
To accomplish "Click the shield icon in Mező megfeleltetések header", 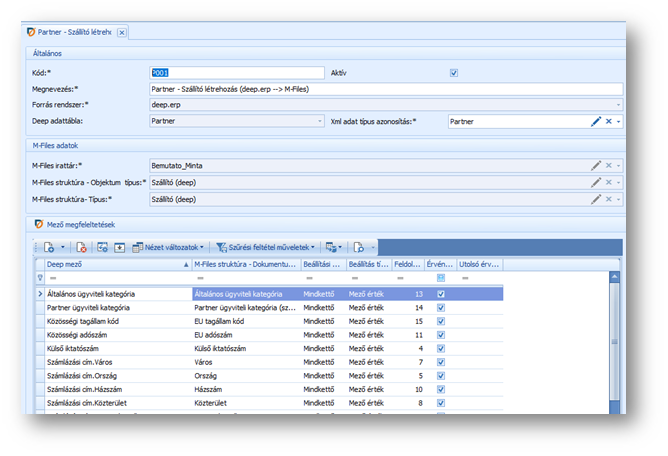I will pyautogui.click(x=39, y=224).
